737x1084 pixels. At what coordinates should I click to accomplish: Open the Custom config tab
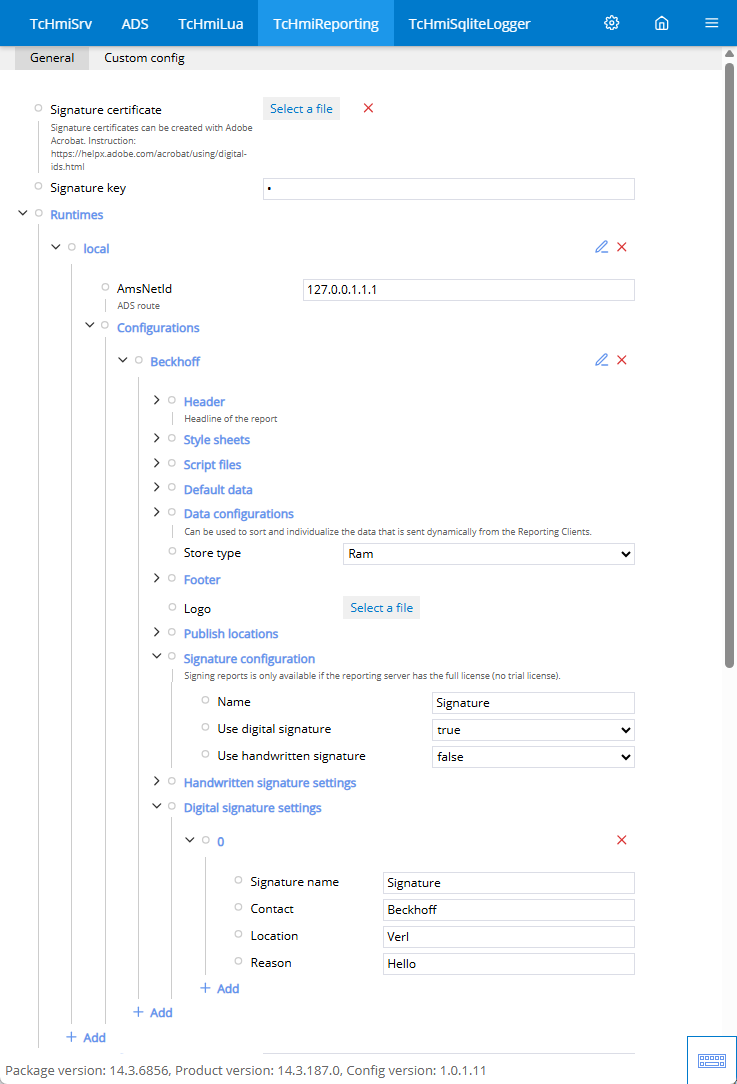144,58
